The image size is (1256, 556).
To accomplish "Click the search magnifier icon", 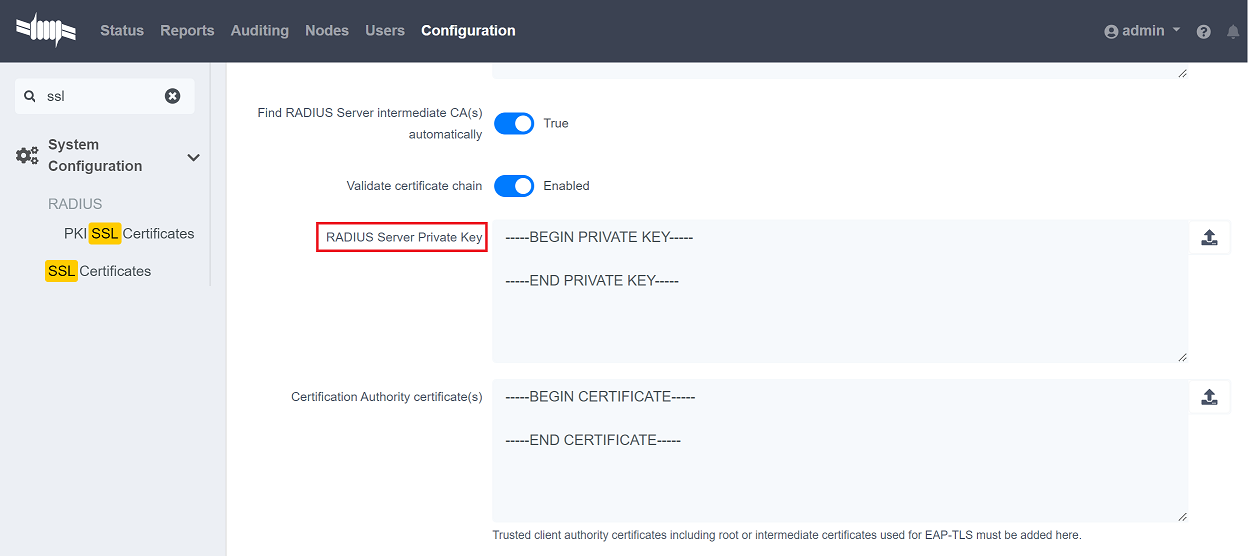I will [30, 96].
